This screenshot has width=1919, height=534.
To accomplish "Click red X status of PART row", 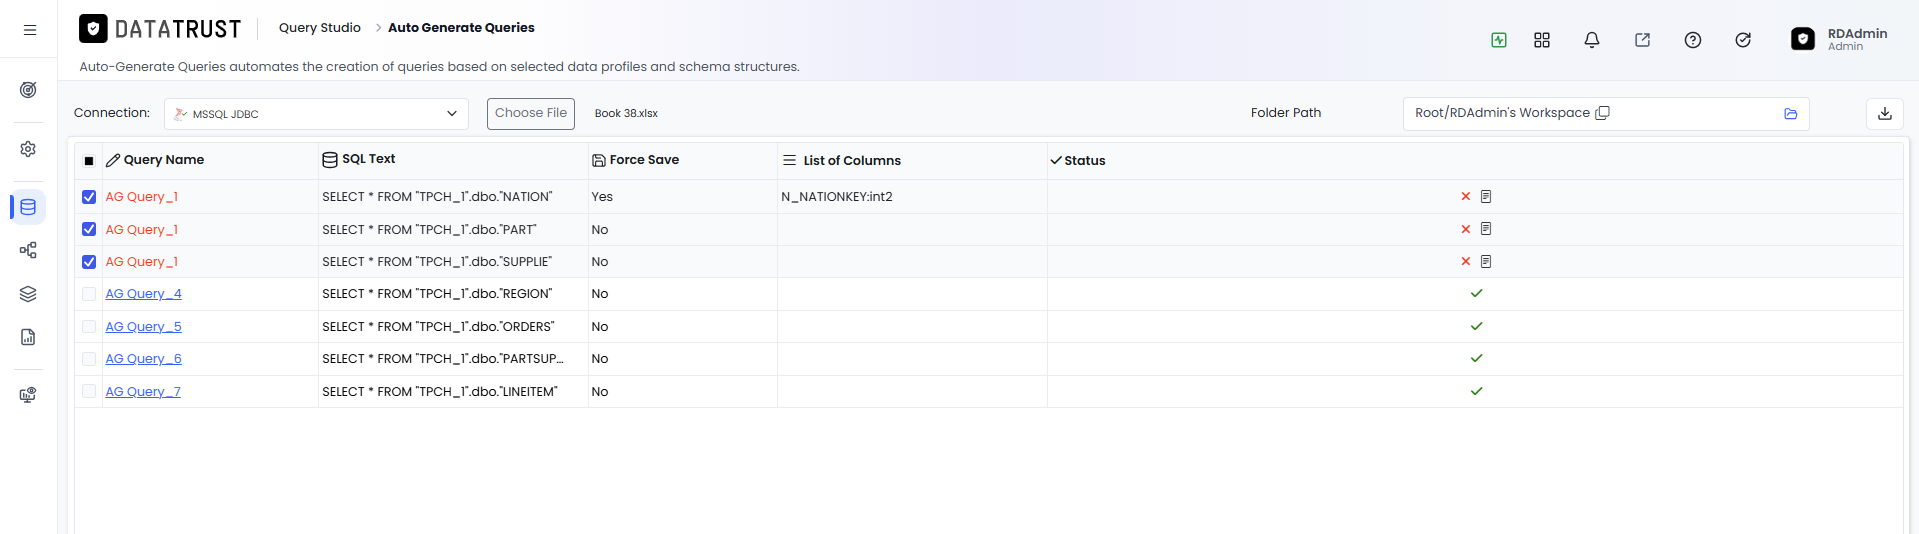I will [1466, 229].
